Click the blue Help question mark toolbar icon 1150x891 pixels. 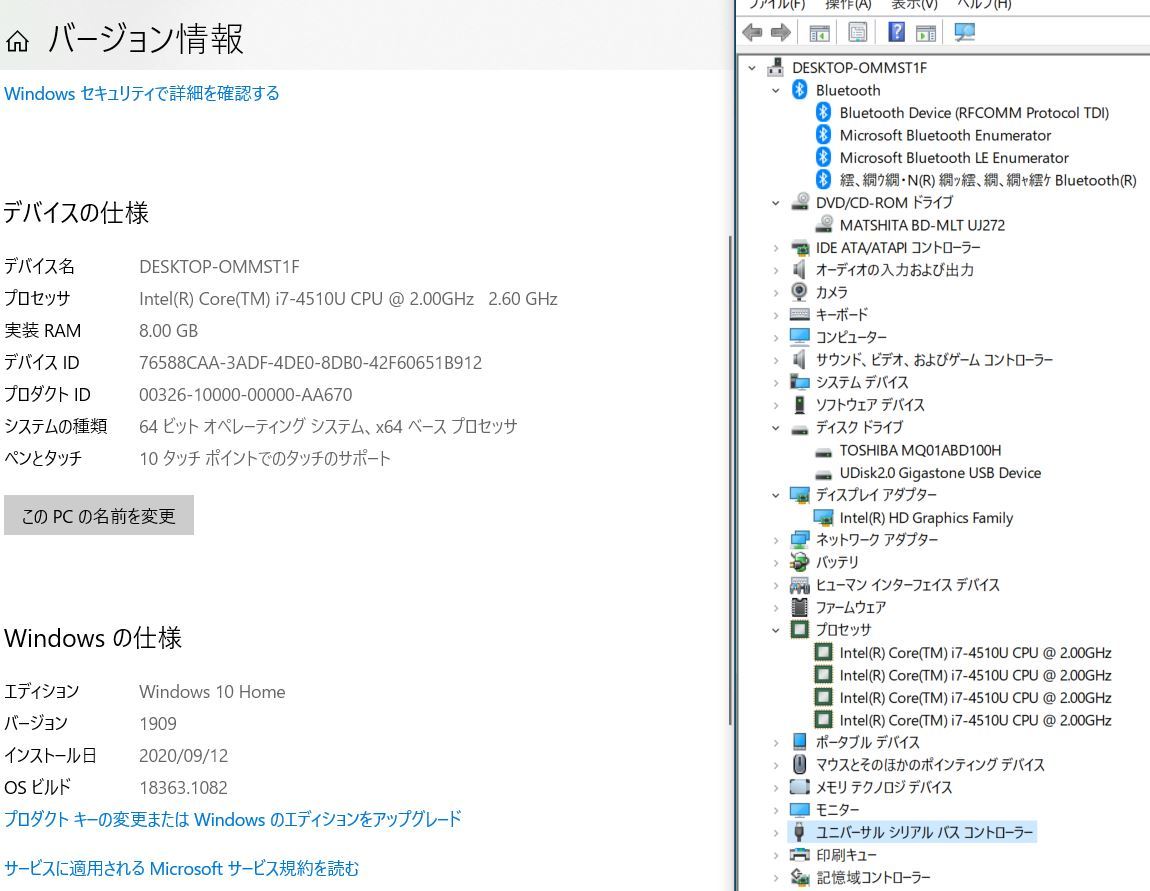click(896, 32)
